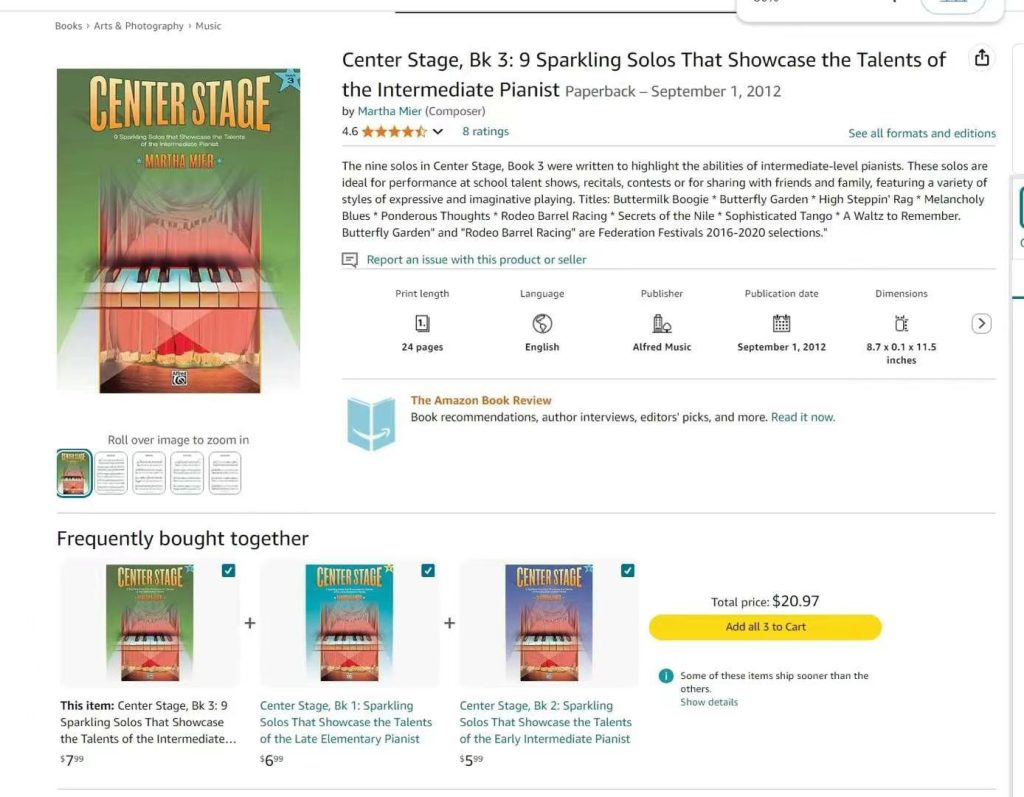Click the share icon beside the title
The width and height of the screenshot is (1024, 797).
pos(982,58)
